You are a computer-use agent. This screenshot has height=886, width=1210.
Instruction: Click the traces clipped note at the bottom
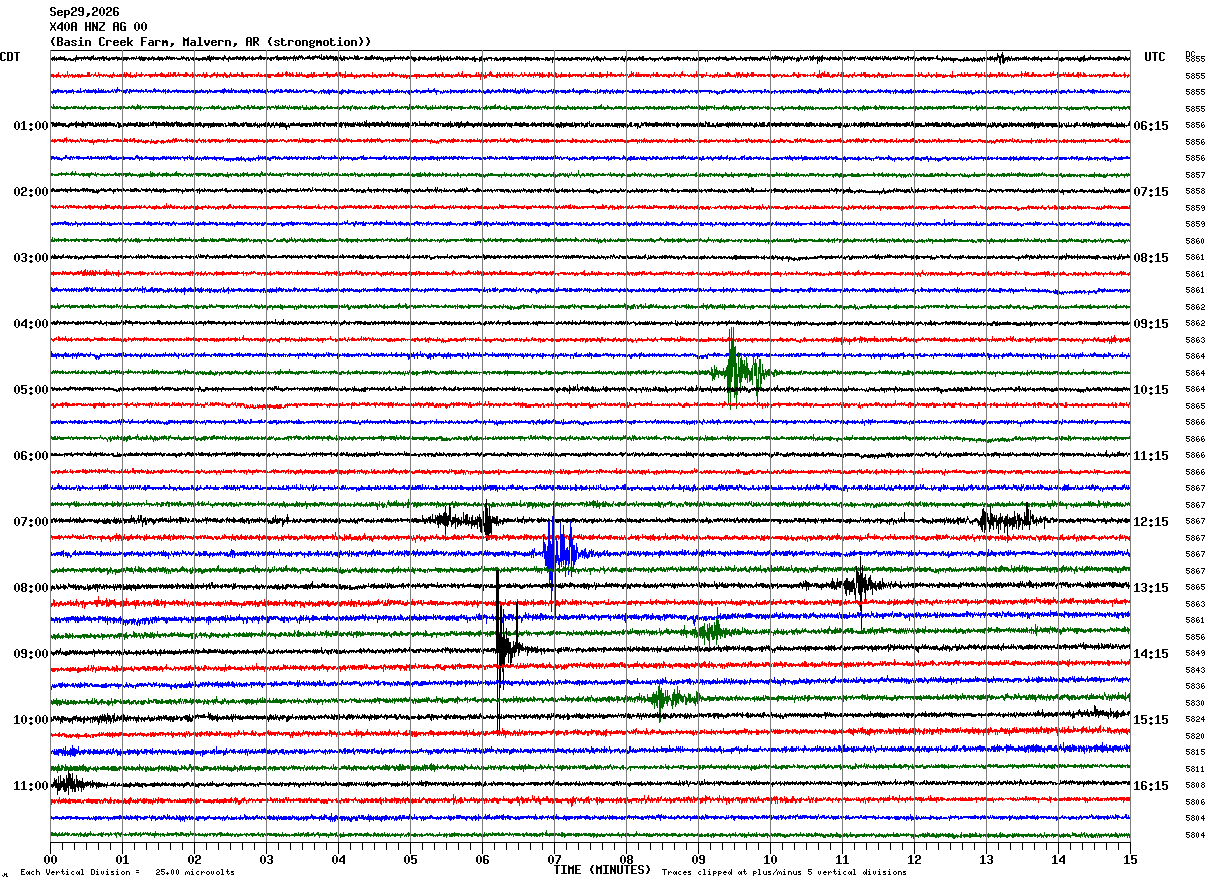784,872
